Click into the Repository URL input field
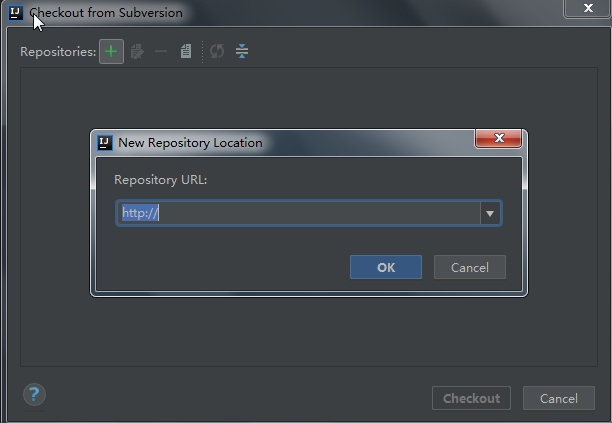 pyautogui.click(x=299, y=213)
